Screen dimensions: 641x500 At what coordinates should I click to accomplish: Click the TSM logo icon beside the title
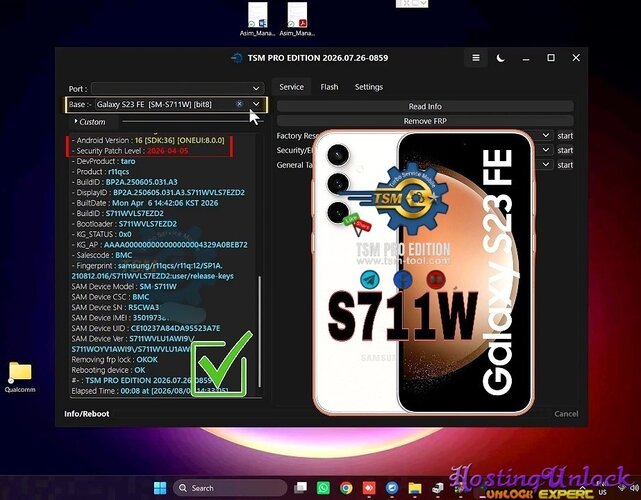coord(237,58)
